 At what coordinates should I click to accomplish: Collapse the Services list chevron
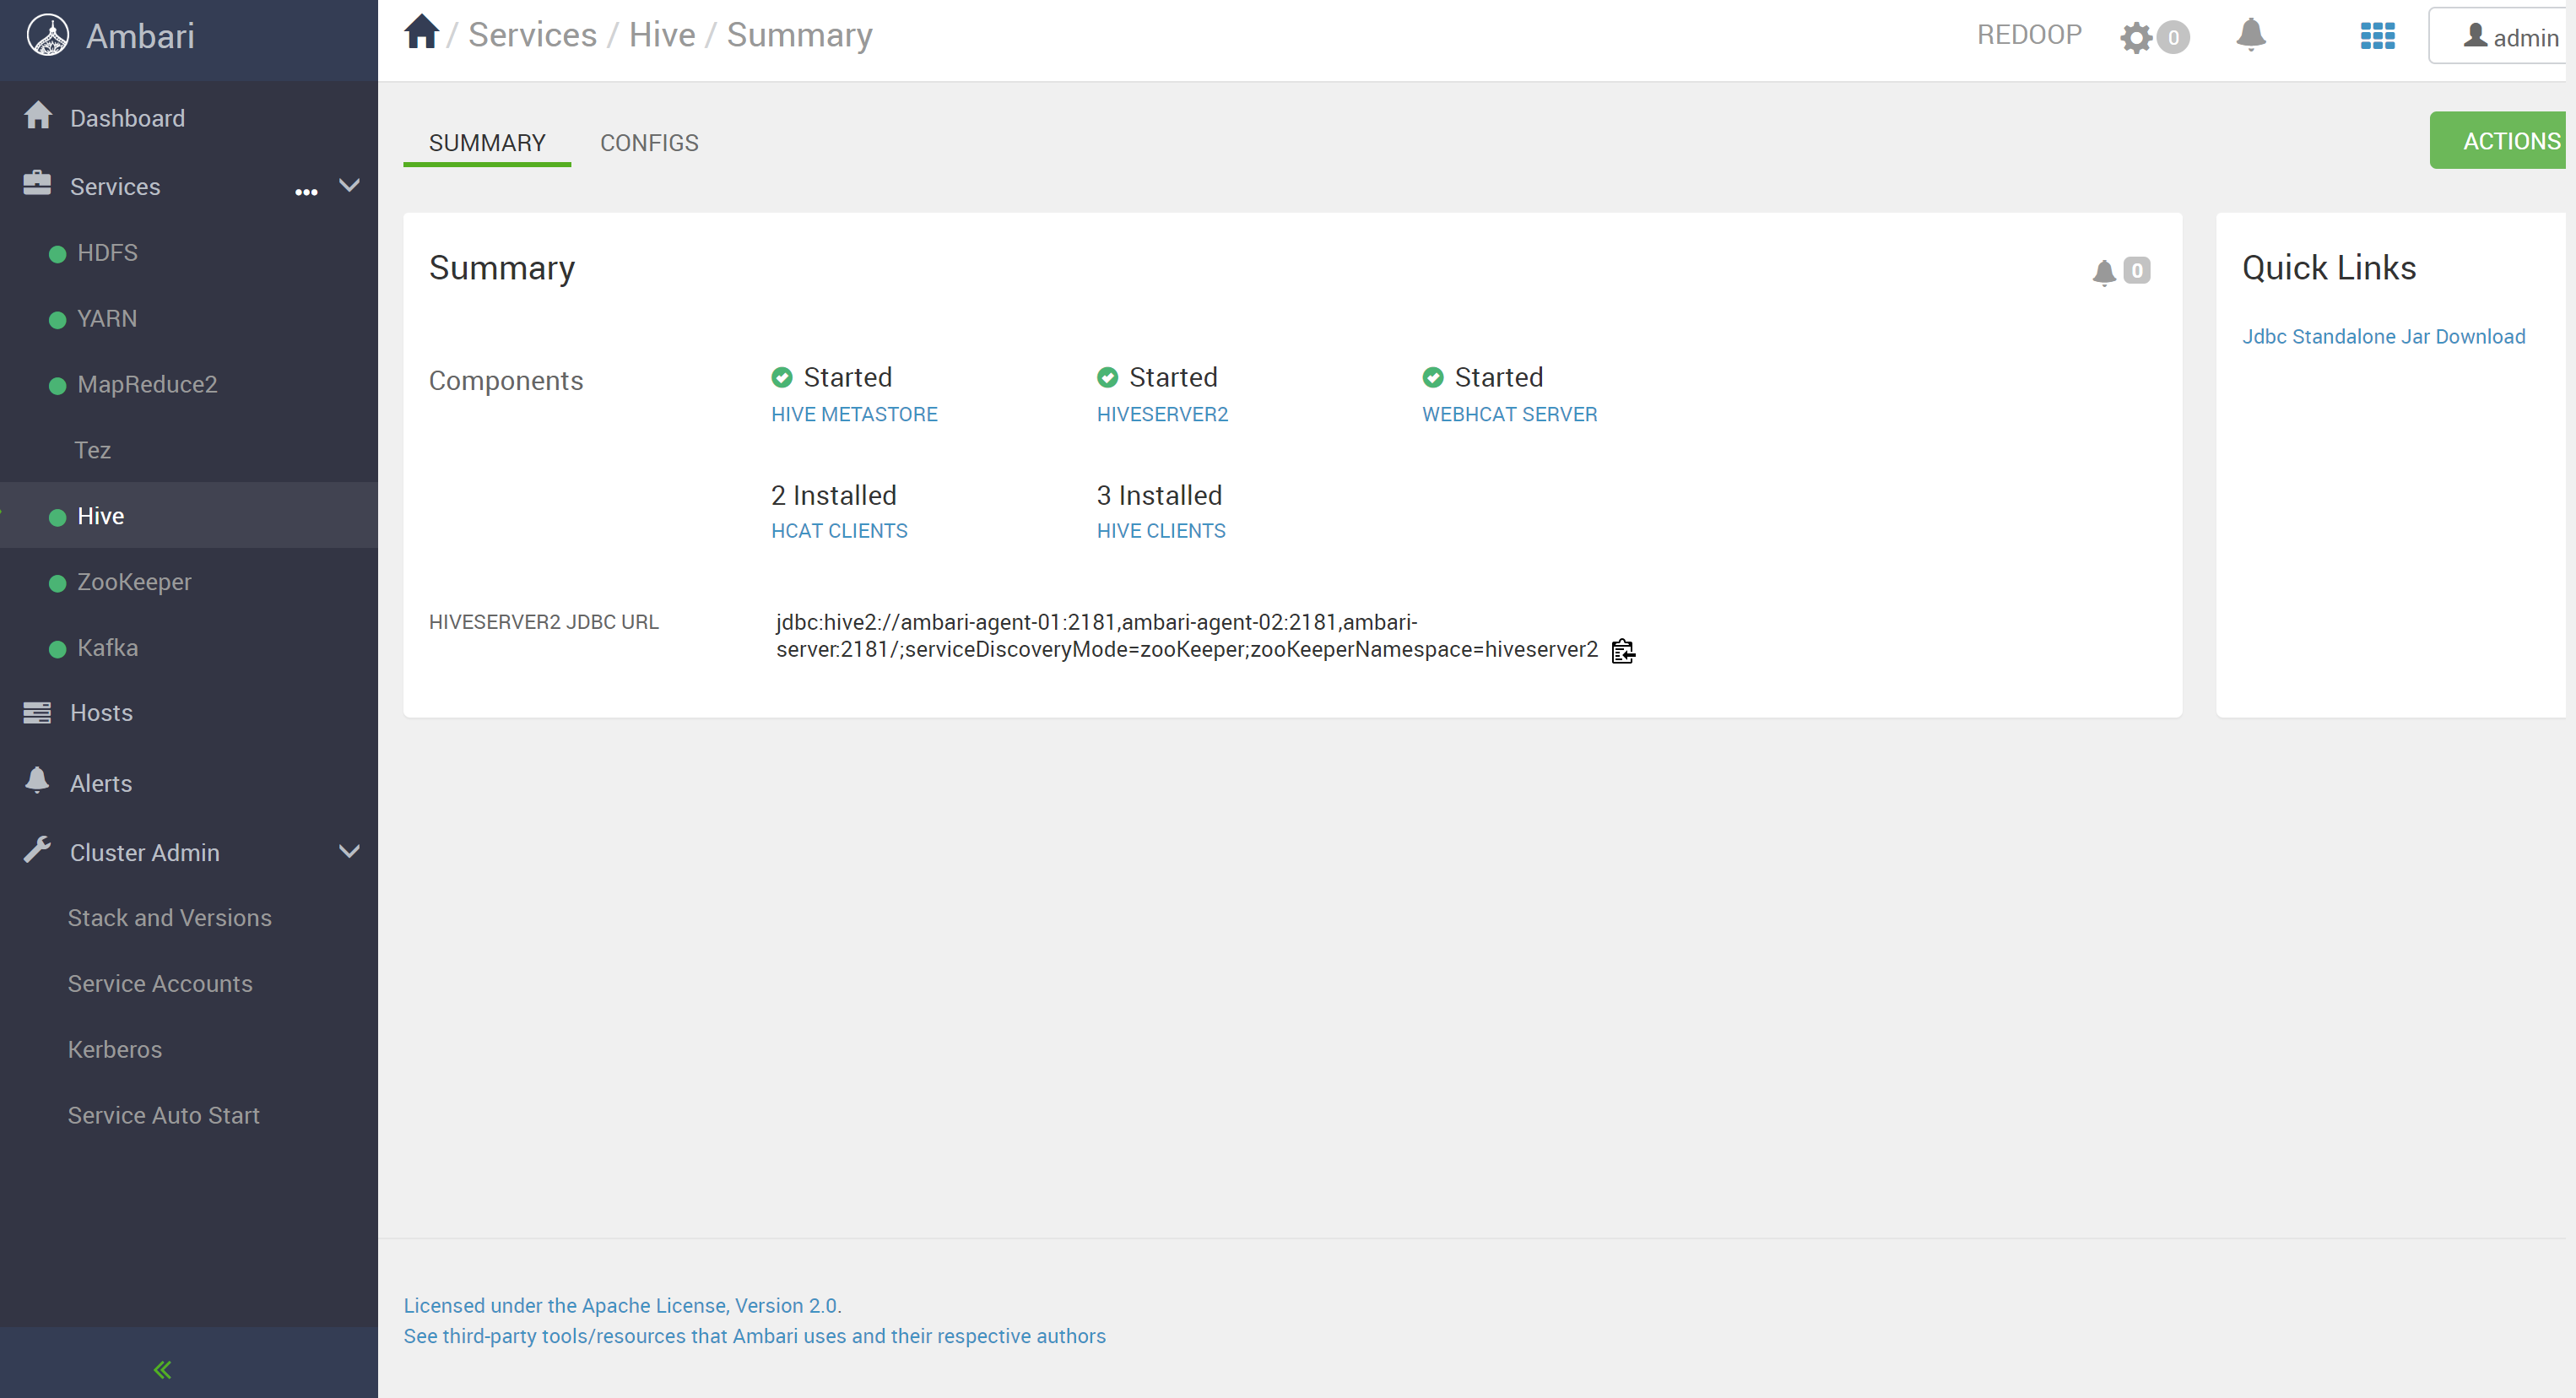[x=349, y=185]
